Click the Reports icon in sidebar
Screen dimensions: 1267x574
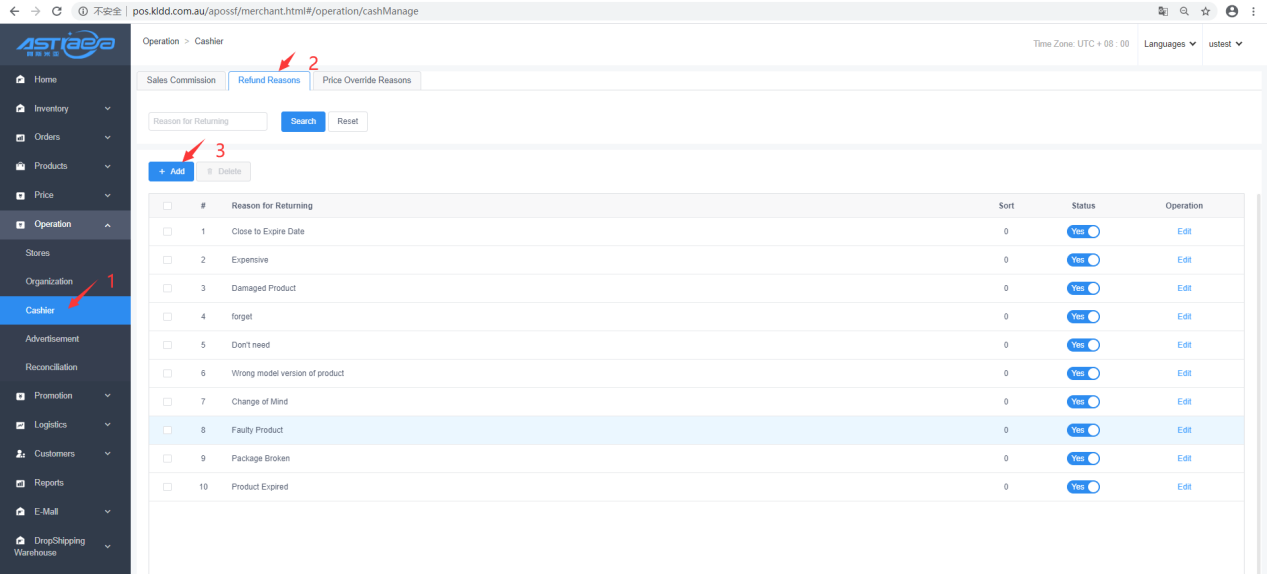point(20,483)
